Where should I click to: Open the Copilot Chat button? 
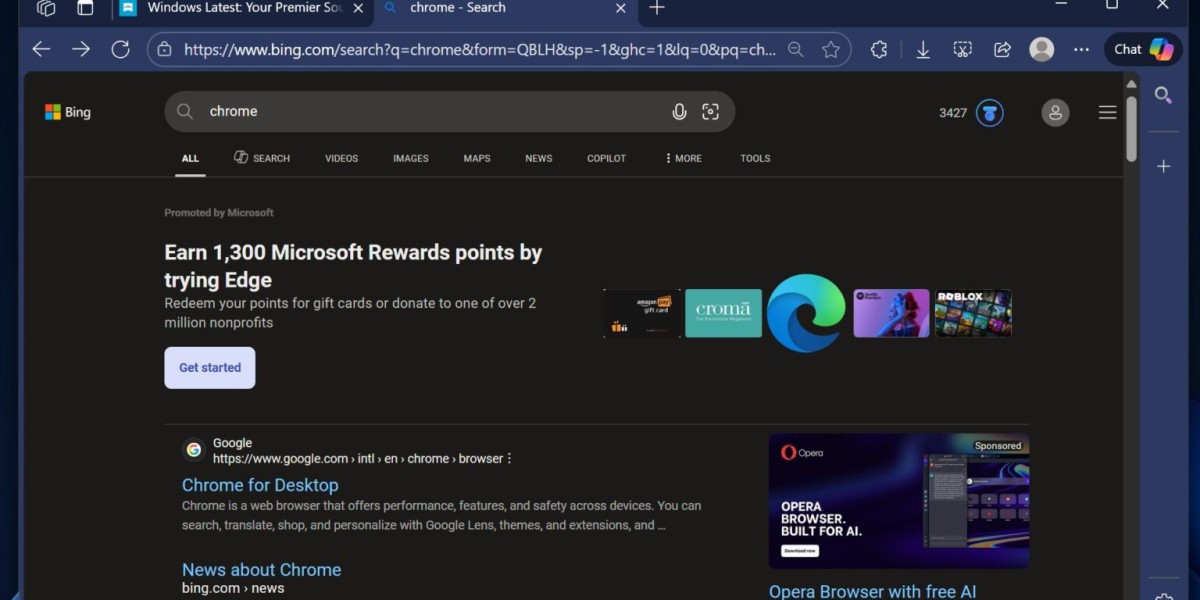pyautogui.click(x=1143, y=49)
